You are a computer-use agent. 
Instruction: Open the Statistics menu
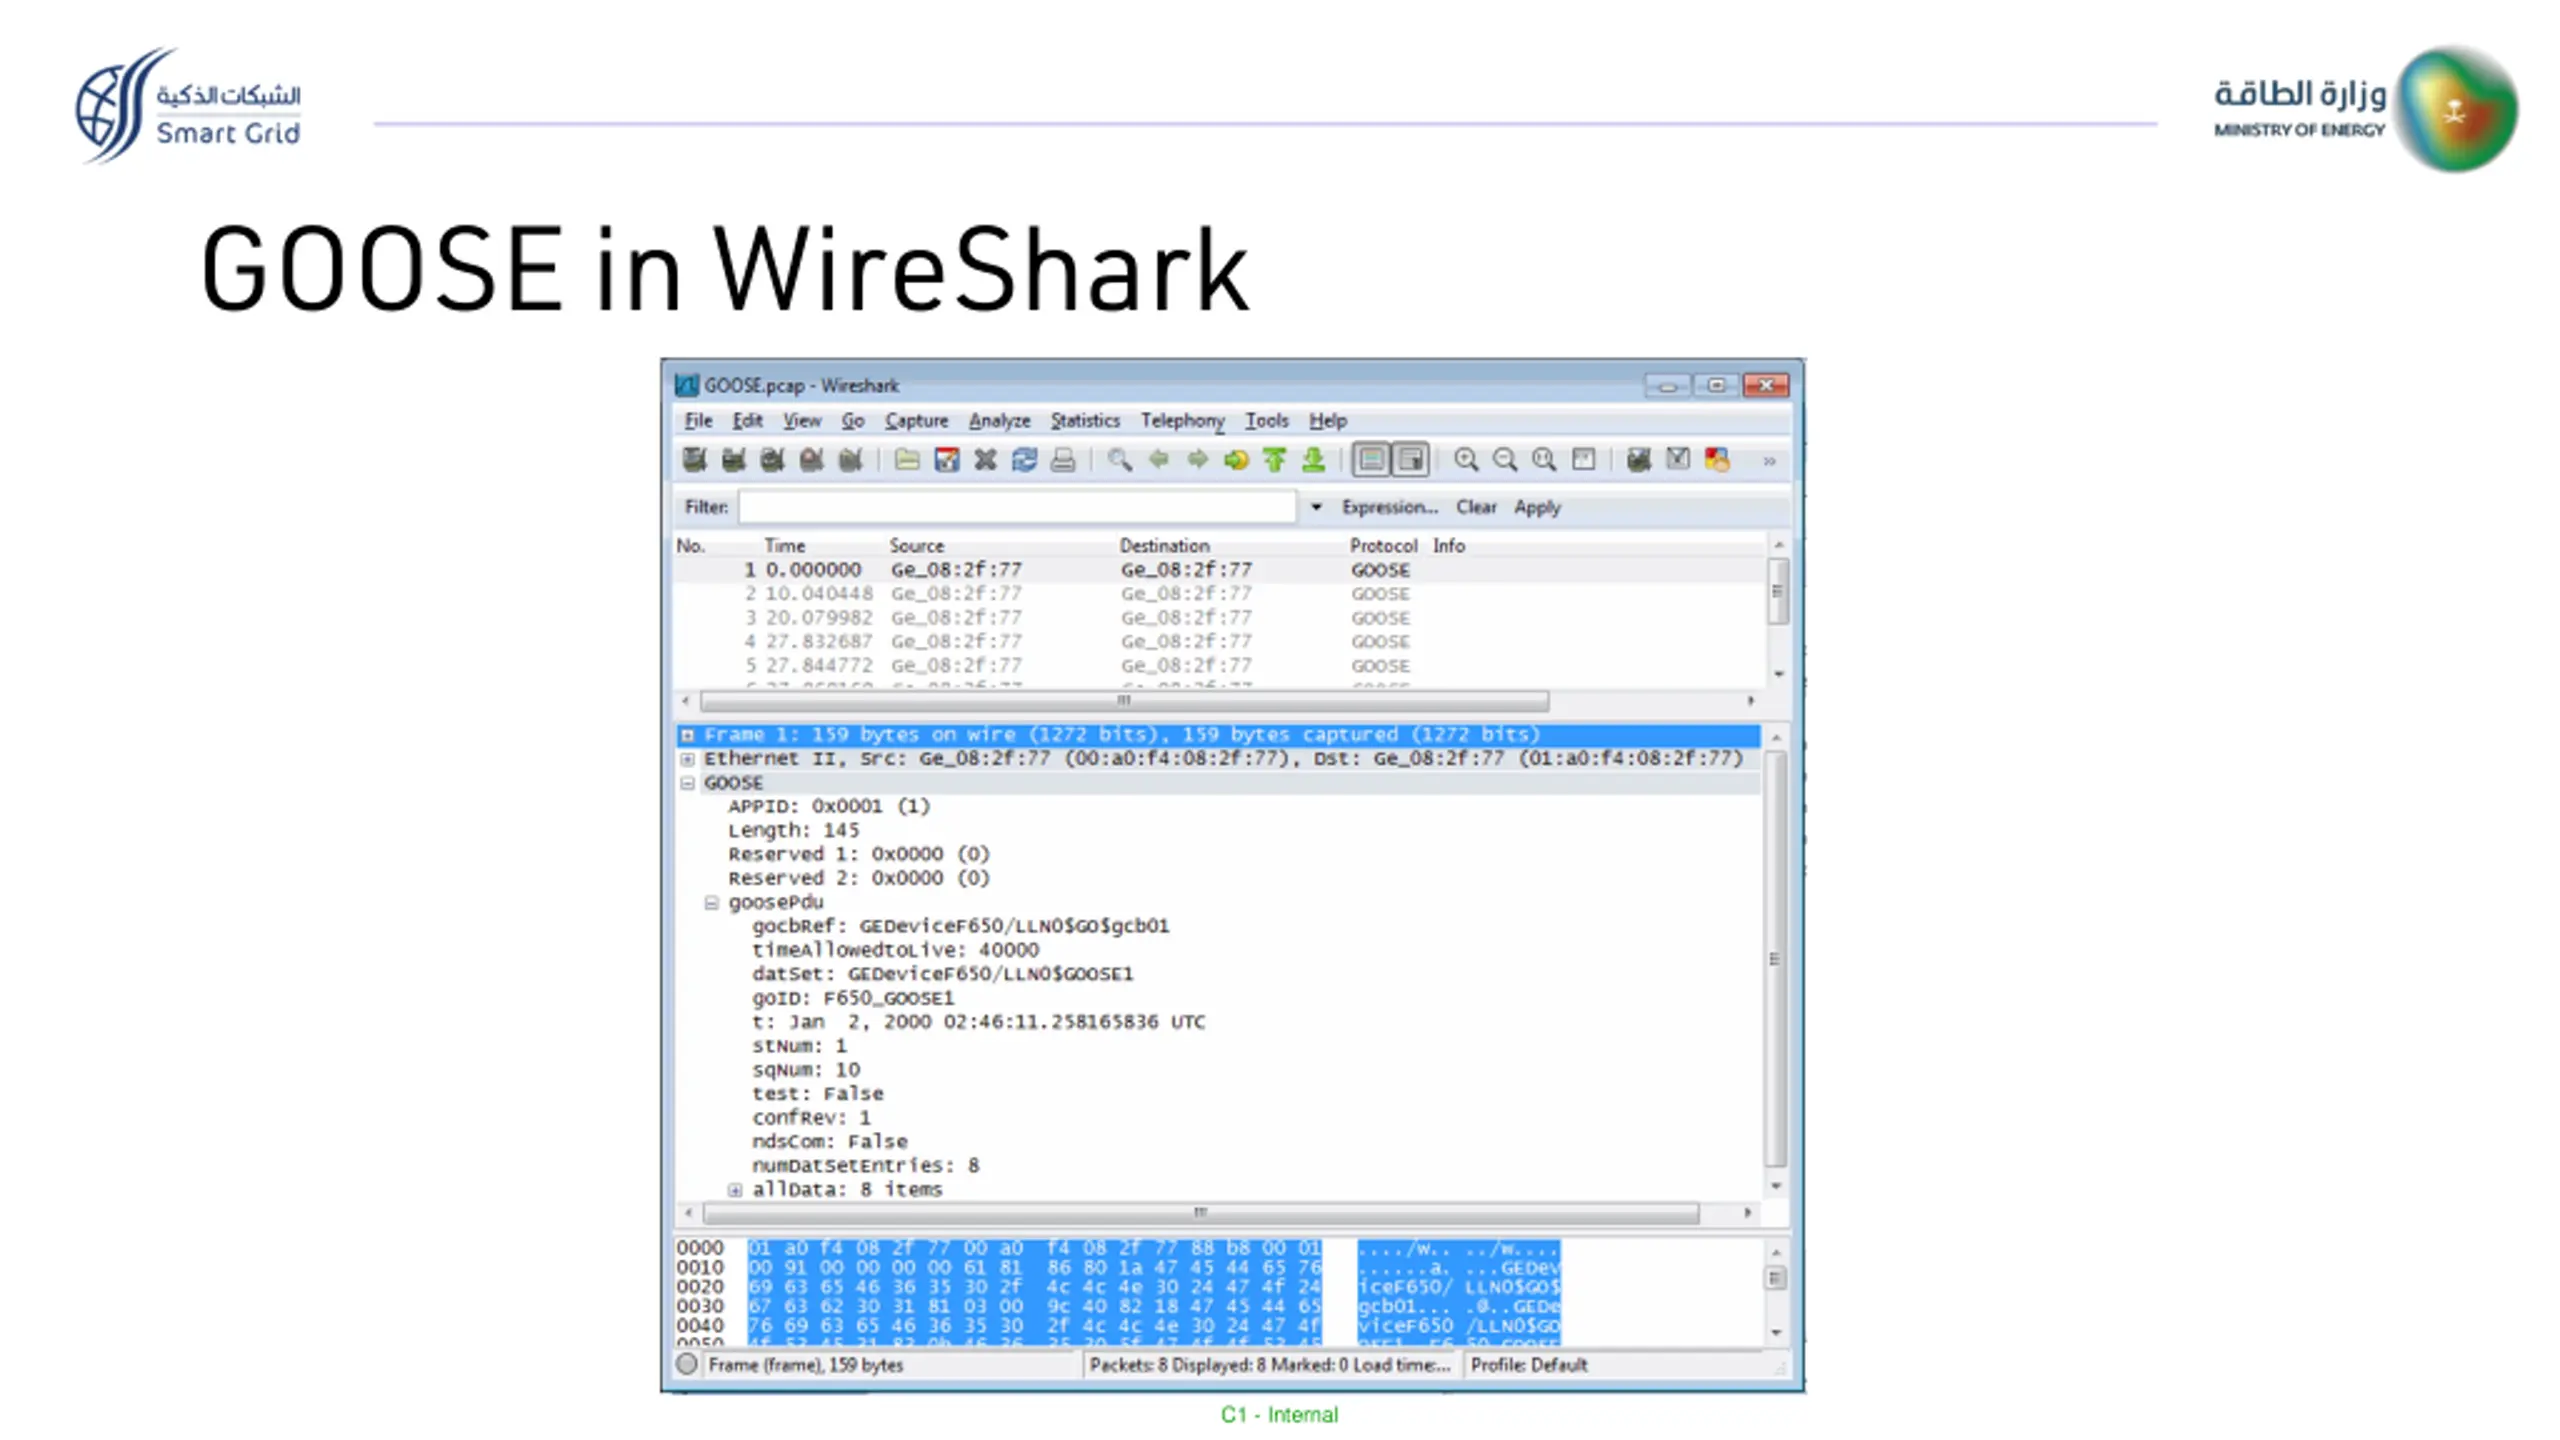point(1085,421)
